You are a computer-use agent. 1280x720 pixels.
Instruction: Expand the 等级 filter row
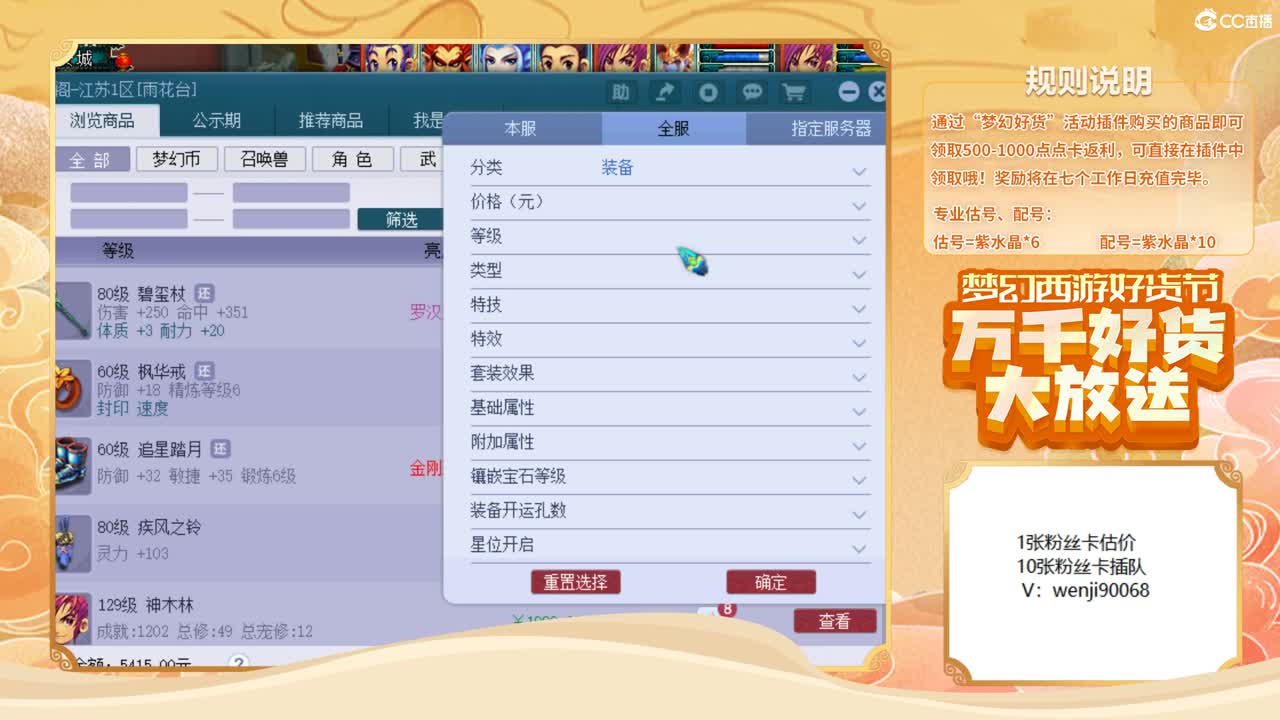(x=859, y=240)
